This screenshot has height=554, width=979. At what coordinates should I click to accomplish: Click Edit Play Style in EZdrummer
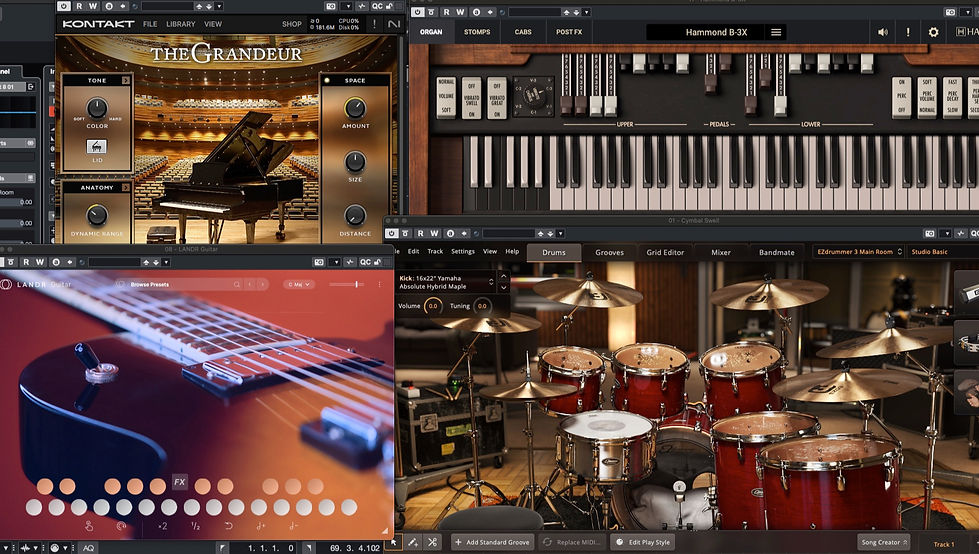(x=643, y=542)
